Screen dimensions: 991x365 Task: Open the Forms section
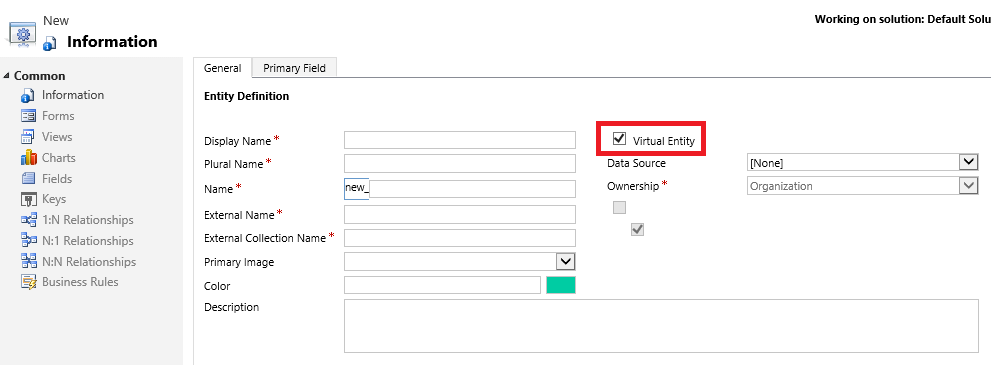(58, 116)
